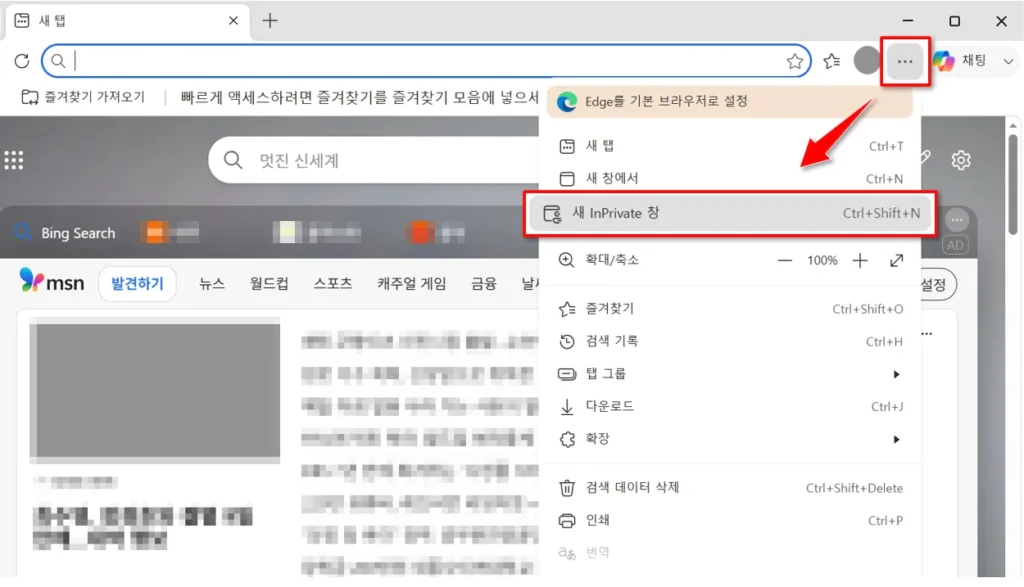Open a new tab with plus button
1024x587 pixels.
click(x=270, y=21)
